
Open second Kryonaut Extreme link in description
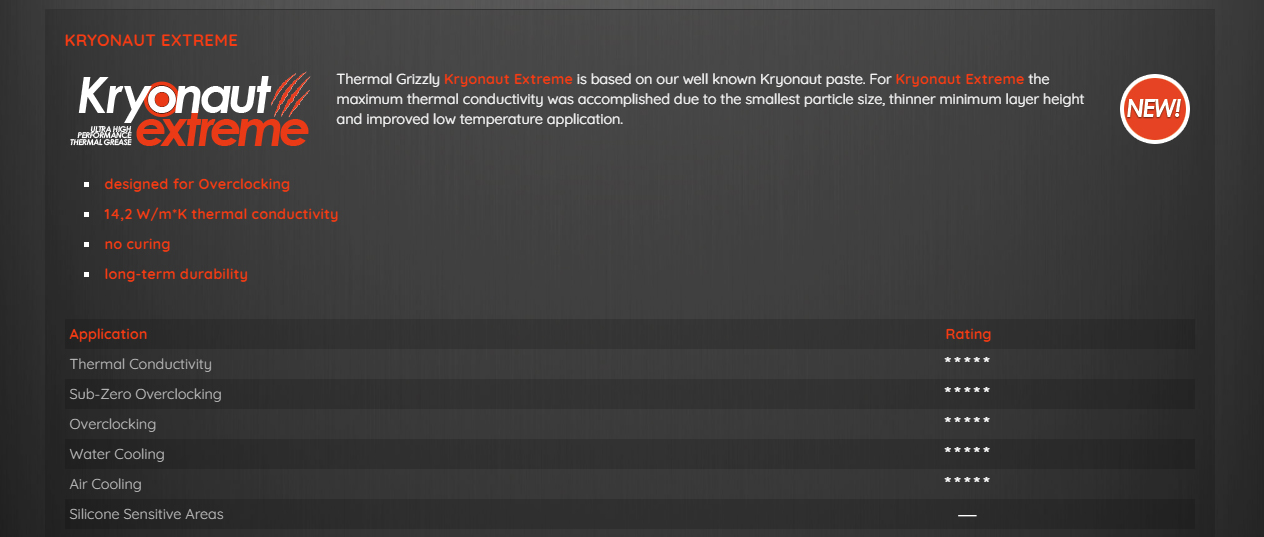[960, 79]
